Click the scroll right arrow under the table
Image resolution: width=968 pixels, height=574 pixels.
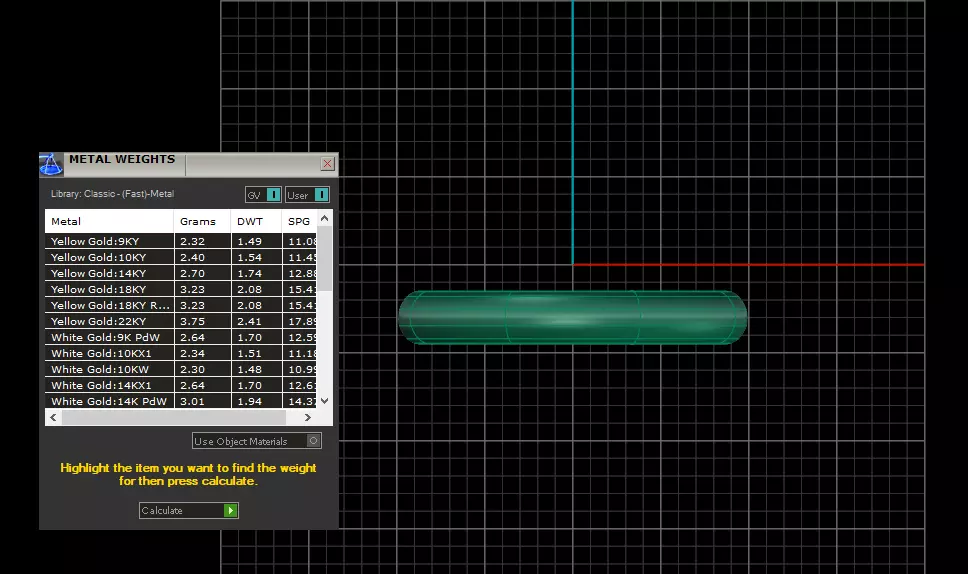pos(308,418)
